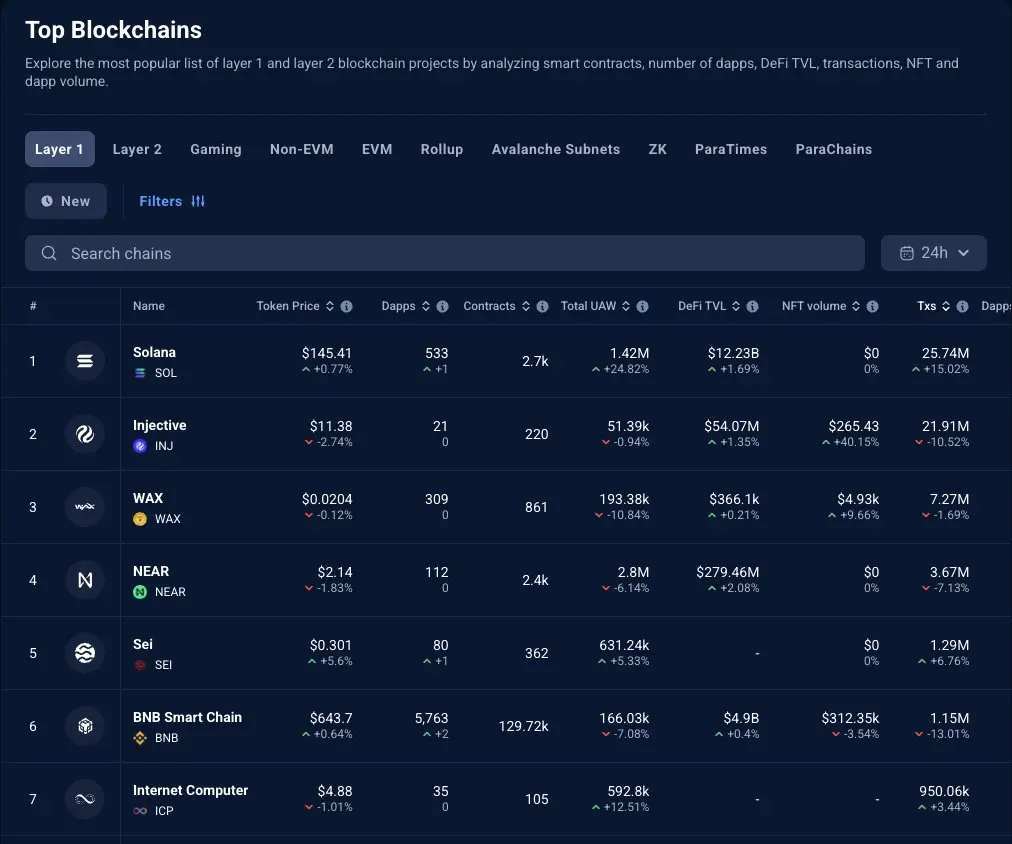1012x844 pixels.
Task: Open info tooltip for Total UAW column
Action: [x=642, y=306]
